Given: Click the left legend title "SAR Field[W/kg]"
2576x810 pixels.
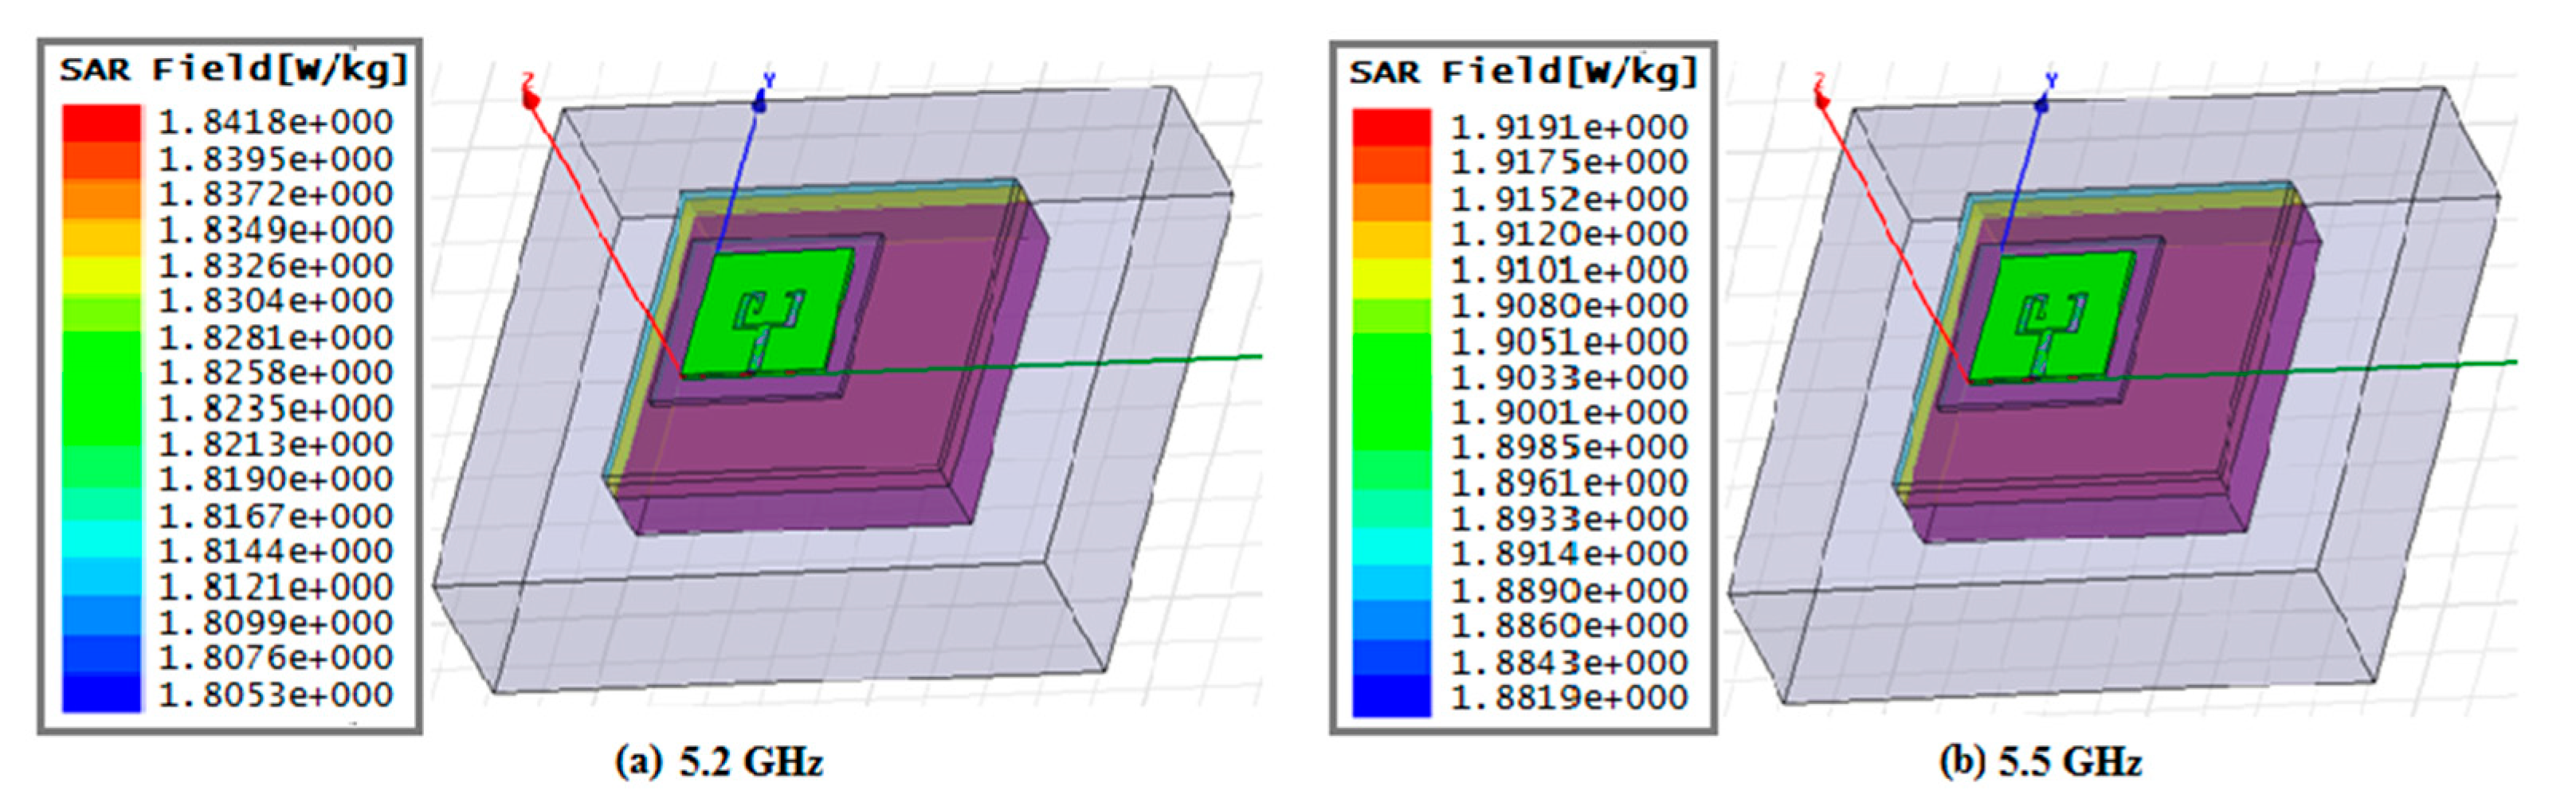Looking at the screenshot, I should (x=234, y=70).
